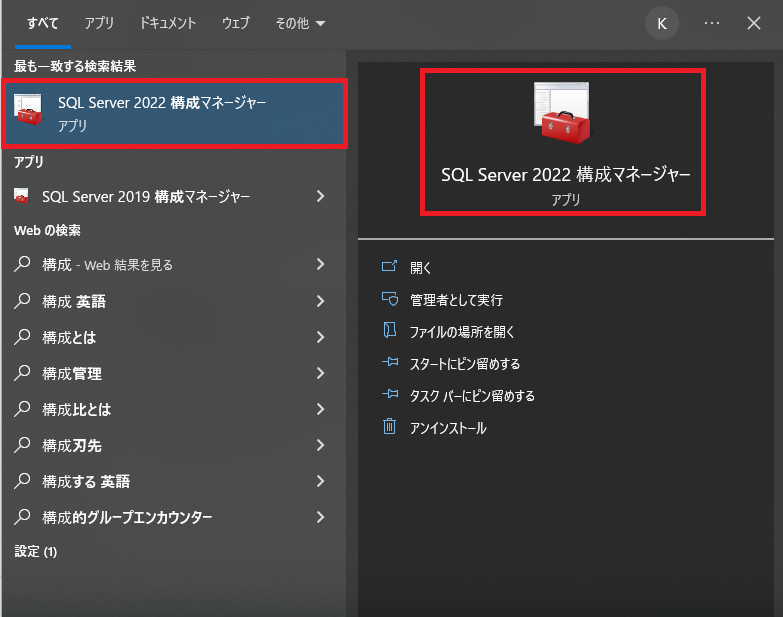The width and height of the screenshot is (783, 617).
Task: Select the 構成的グループエンカウンター suggestion
Action: pos(127,517)
